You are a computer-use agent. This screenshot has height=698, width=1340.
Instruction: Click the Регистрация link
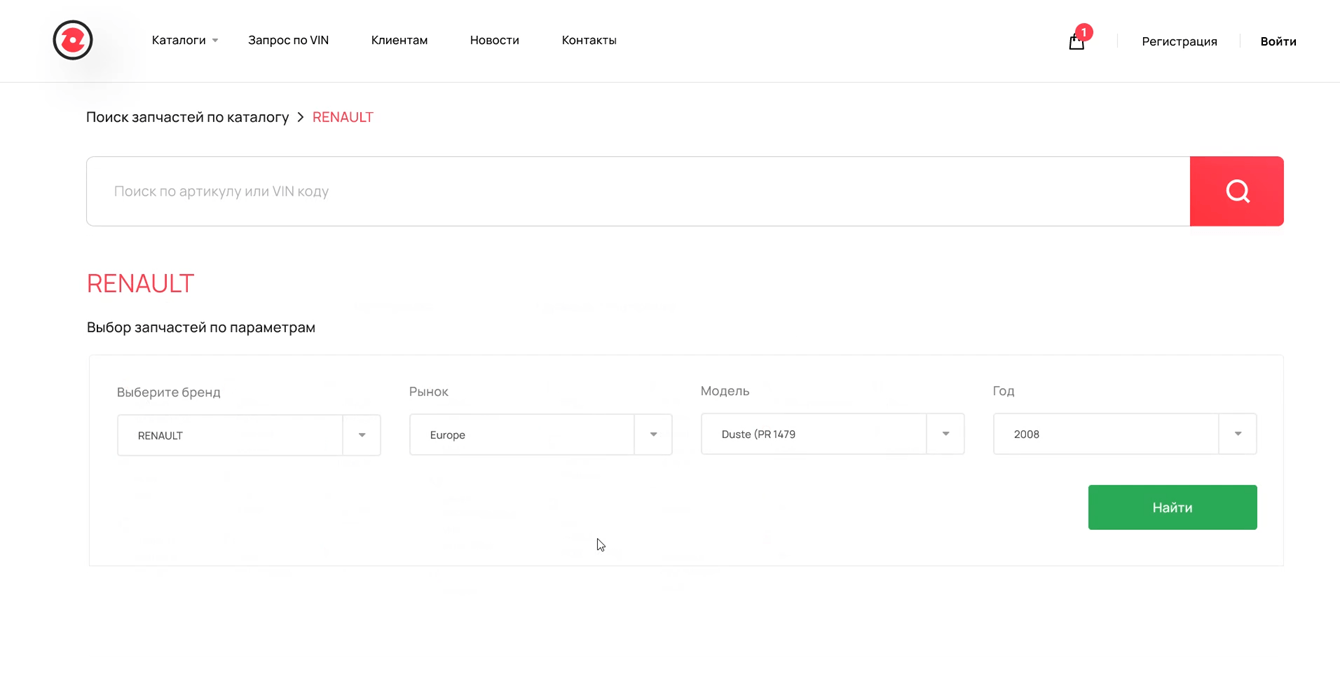tap(1179, 41)
